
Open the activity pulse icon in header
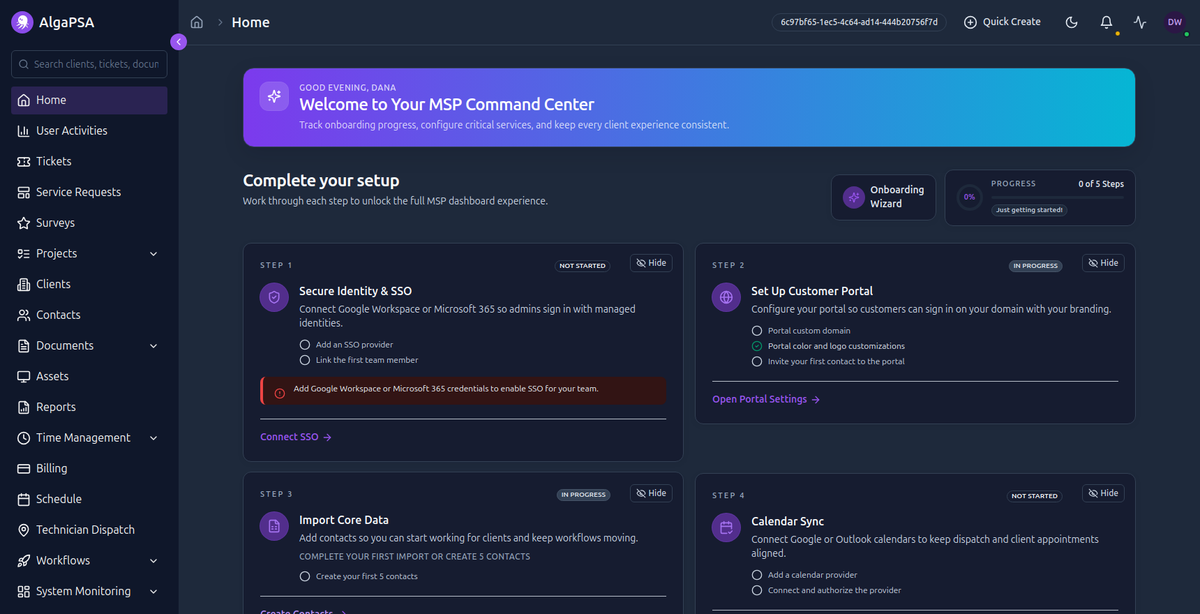click(1140, 22)
